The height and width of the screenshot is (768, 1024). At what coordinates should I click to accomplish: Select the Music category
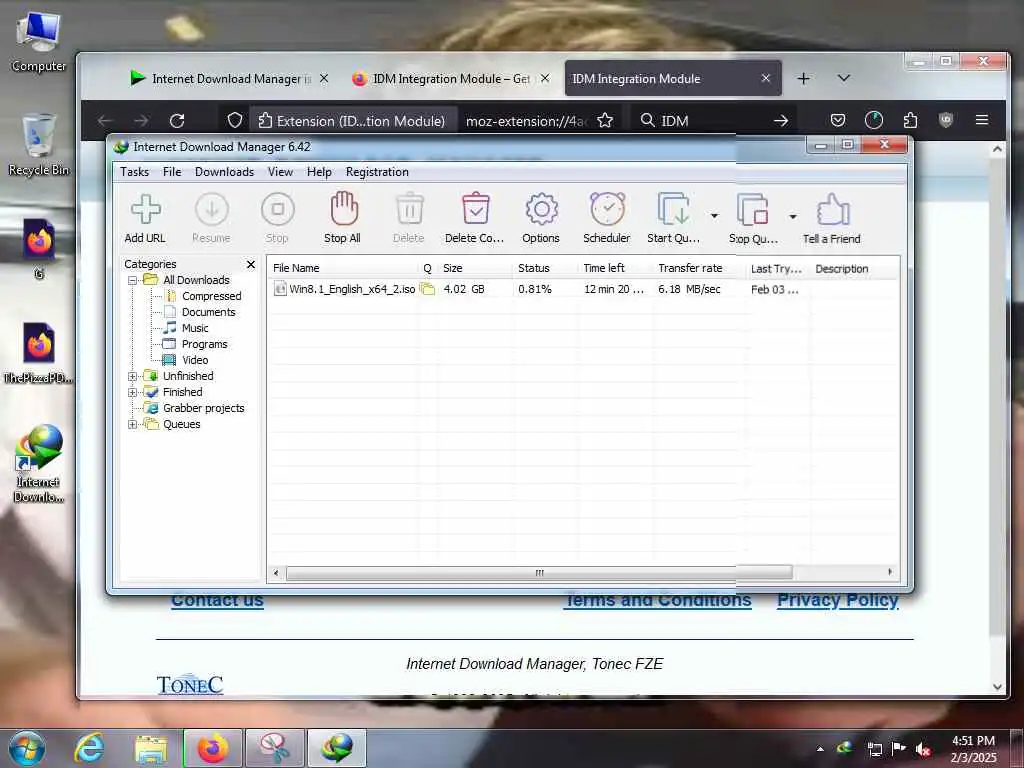195,328
